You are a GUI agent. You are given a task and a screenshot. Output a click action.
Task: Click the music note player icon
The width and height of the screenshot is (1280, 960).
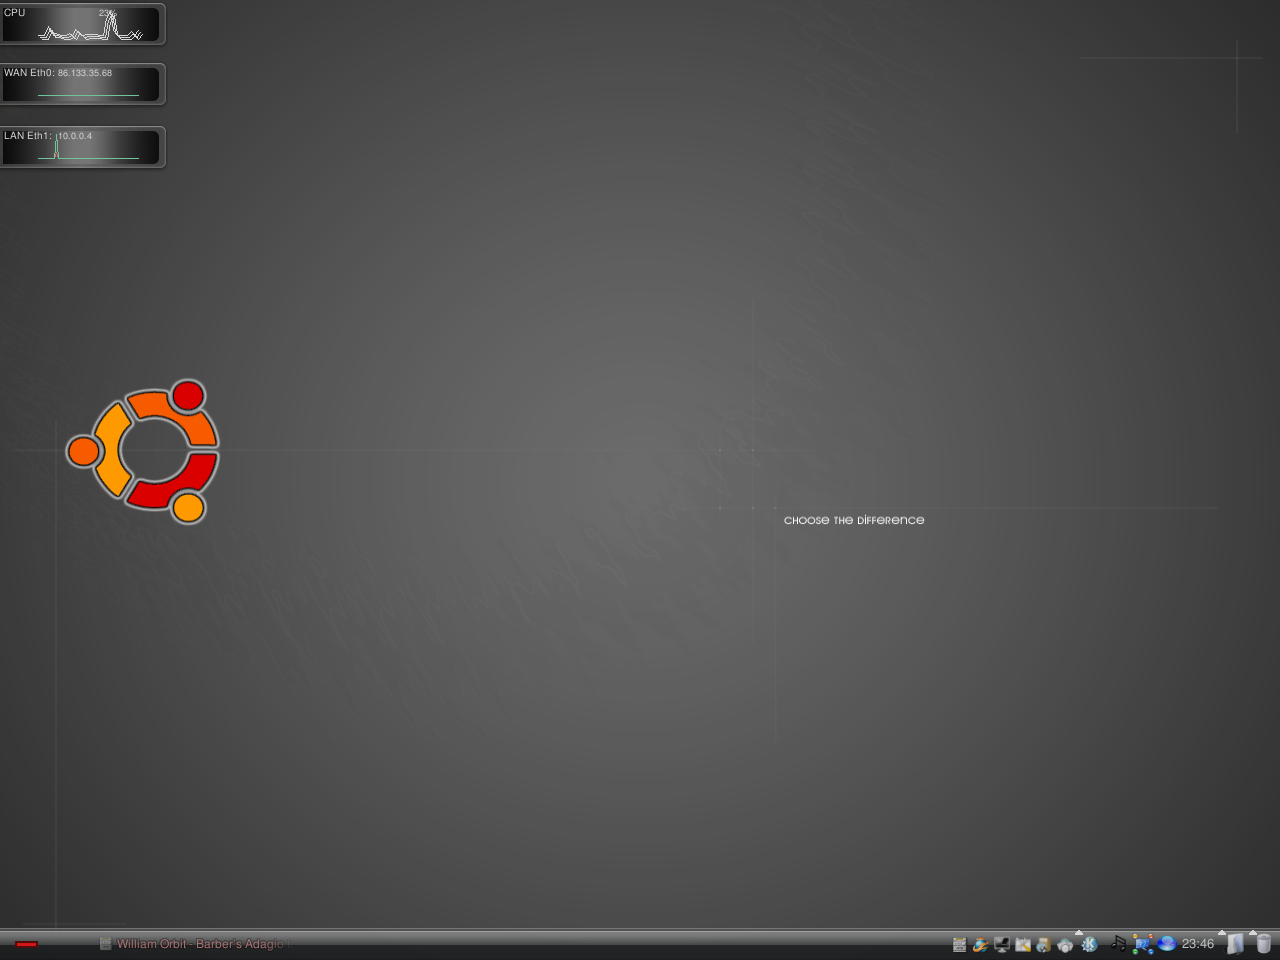click(1118, 944)
